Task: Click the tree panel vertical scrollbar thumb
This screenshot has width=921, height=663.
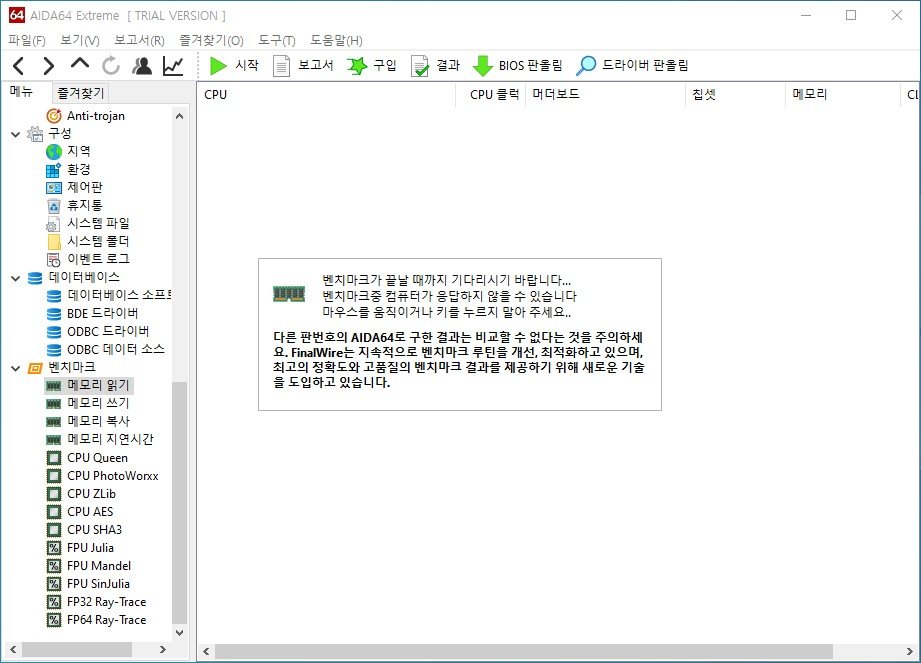Action: (180, 502)
